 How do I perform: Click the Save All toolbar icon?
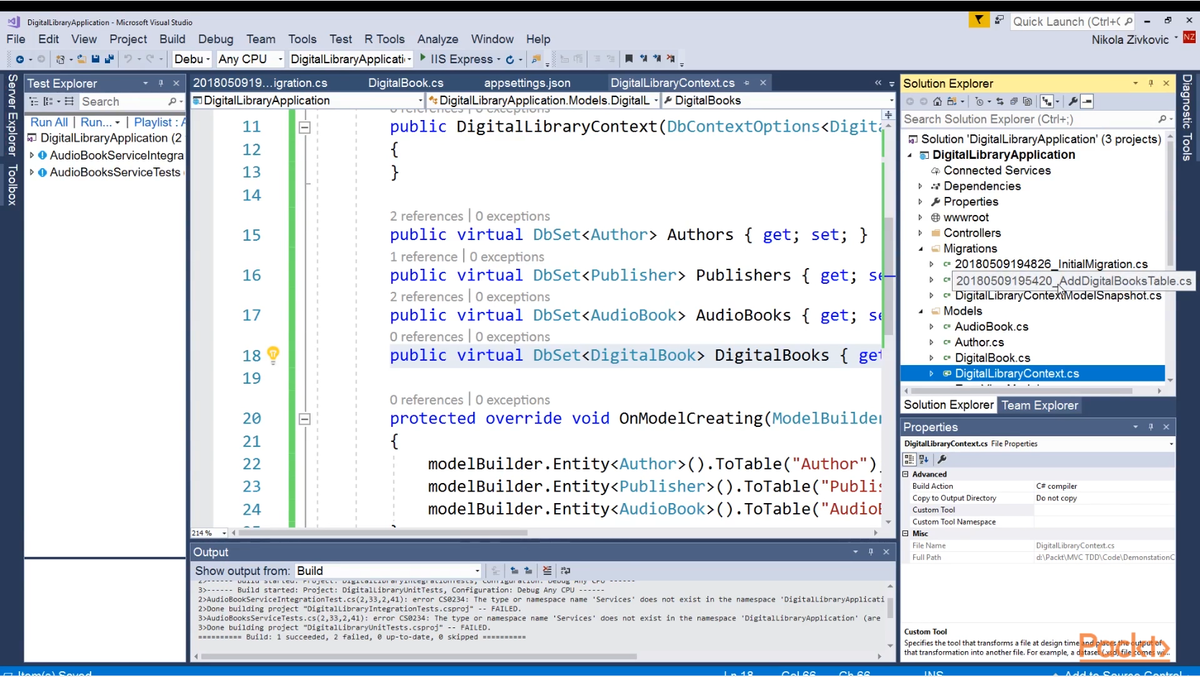pos(108,60)
